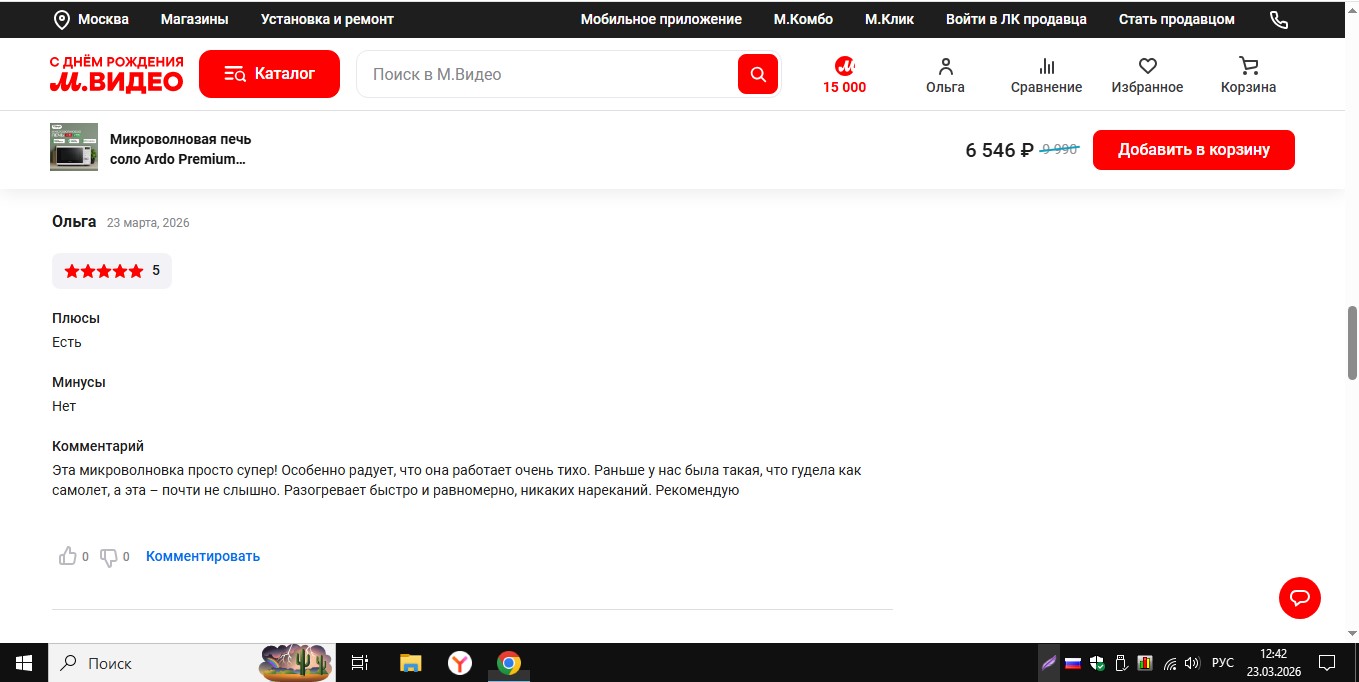
Task: Open the 15 000 bonus points icon
Action: click(845, 66)
